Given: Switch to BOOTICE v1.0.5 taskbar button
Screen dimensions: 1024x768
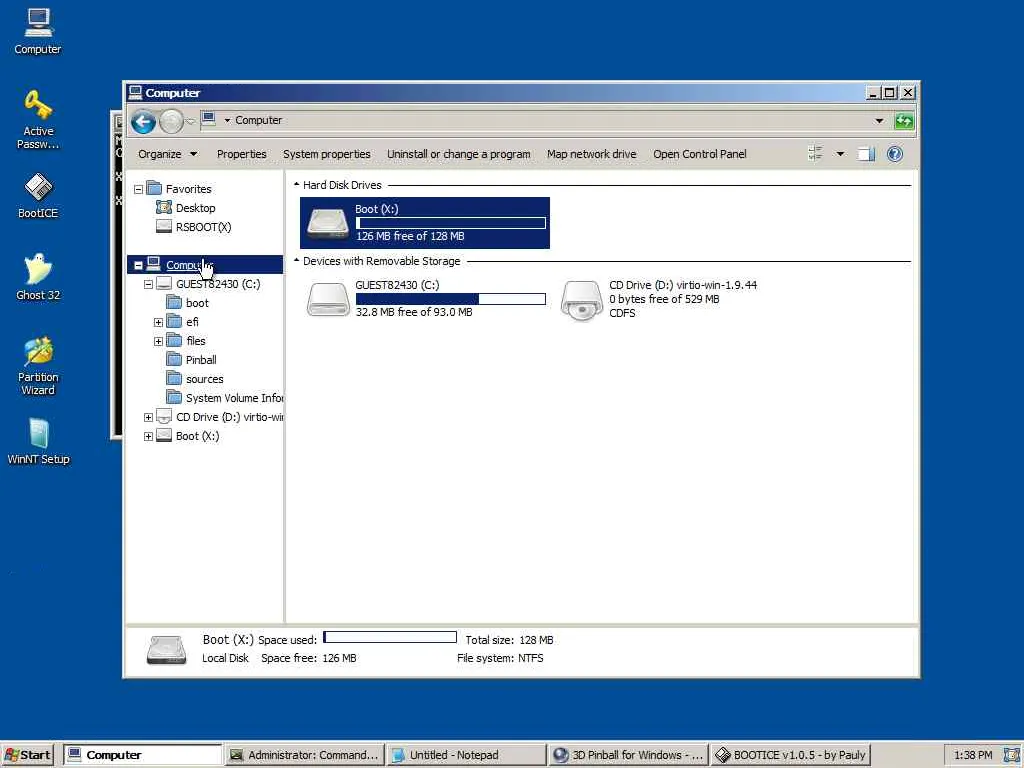Looking at the screenshot, I should [x=791, y=755].
